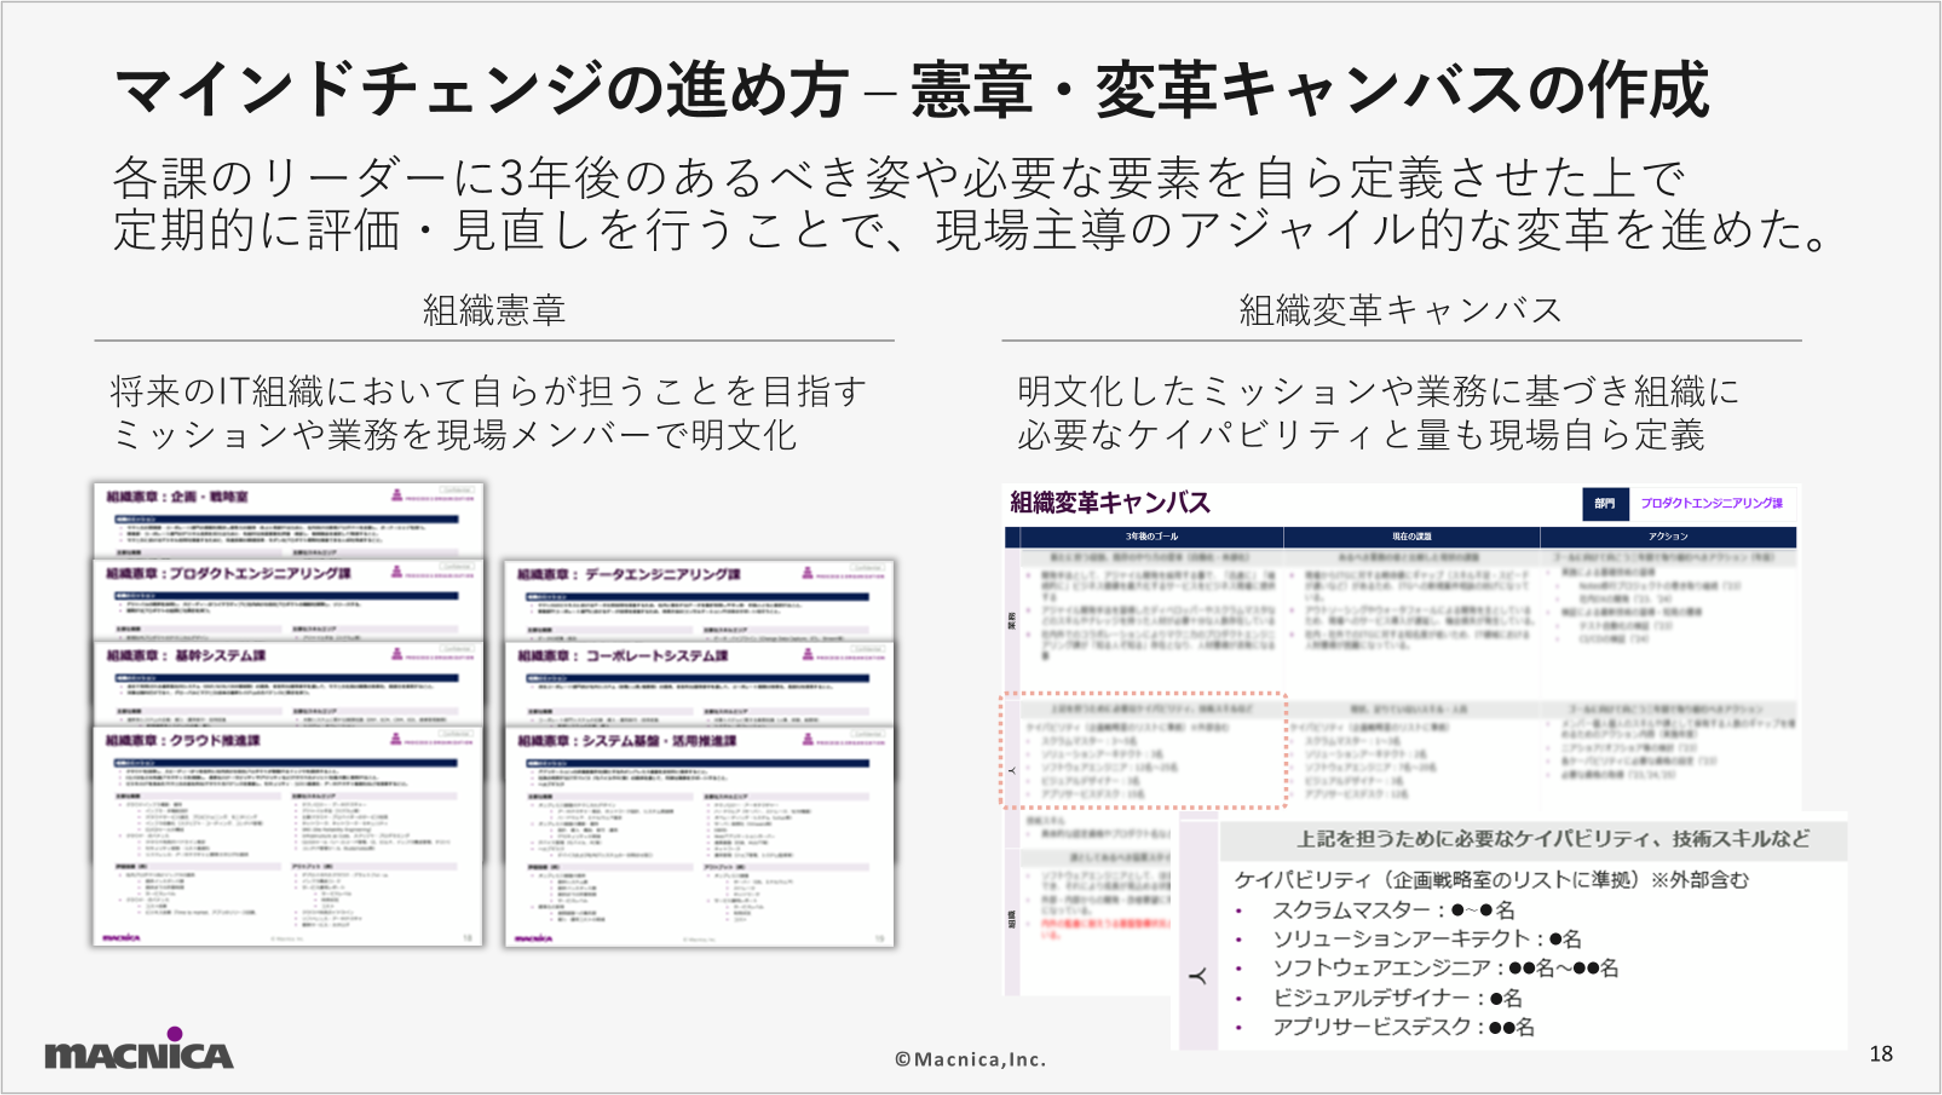Click column header 現在の課題

coord(1411,537)
